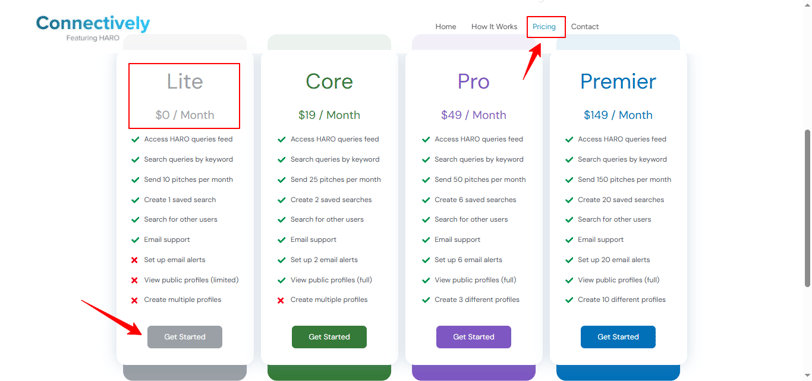Open the Home navigation link
Screen dimensions: 812x381
tap(445, 26)
